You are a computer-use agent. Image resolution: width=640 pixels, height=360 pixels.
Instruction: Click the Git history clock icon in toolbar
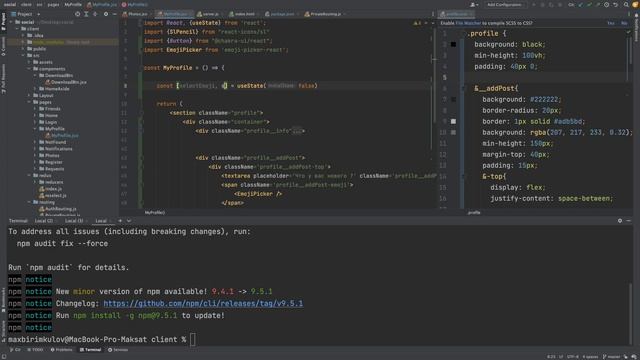coord(607,4)
